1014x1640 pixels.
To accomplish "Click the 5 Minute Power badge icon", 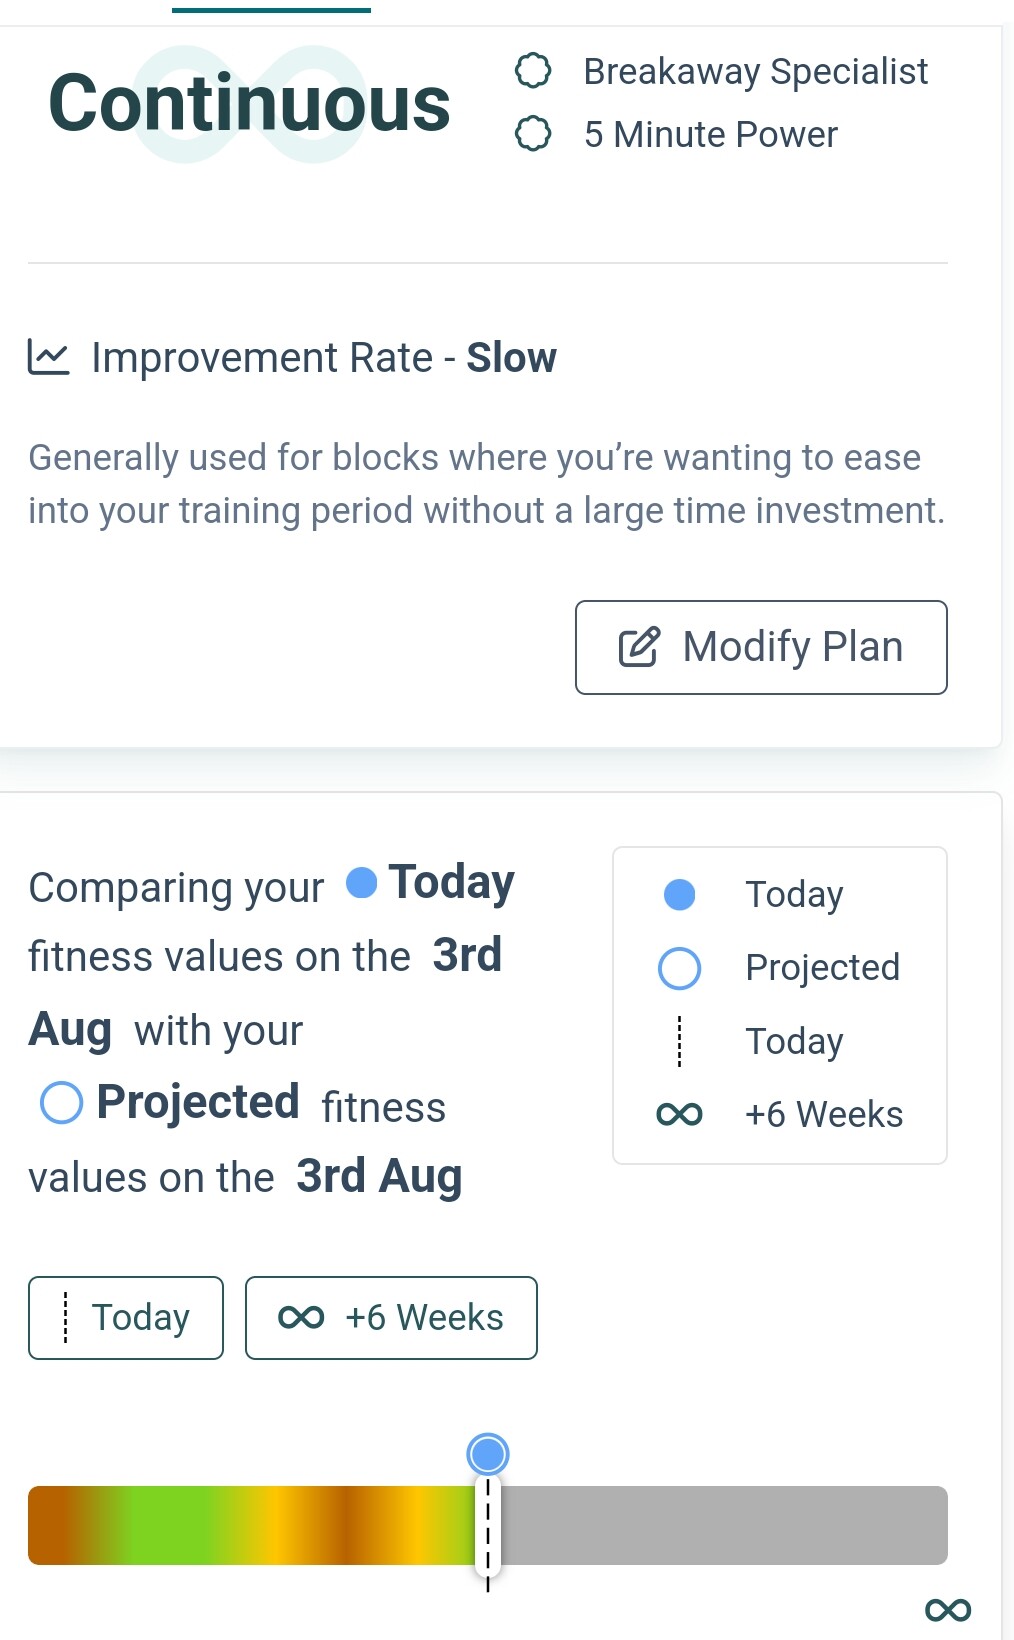I will pyautogui.click(x=532, y=134).
